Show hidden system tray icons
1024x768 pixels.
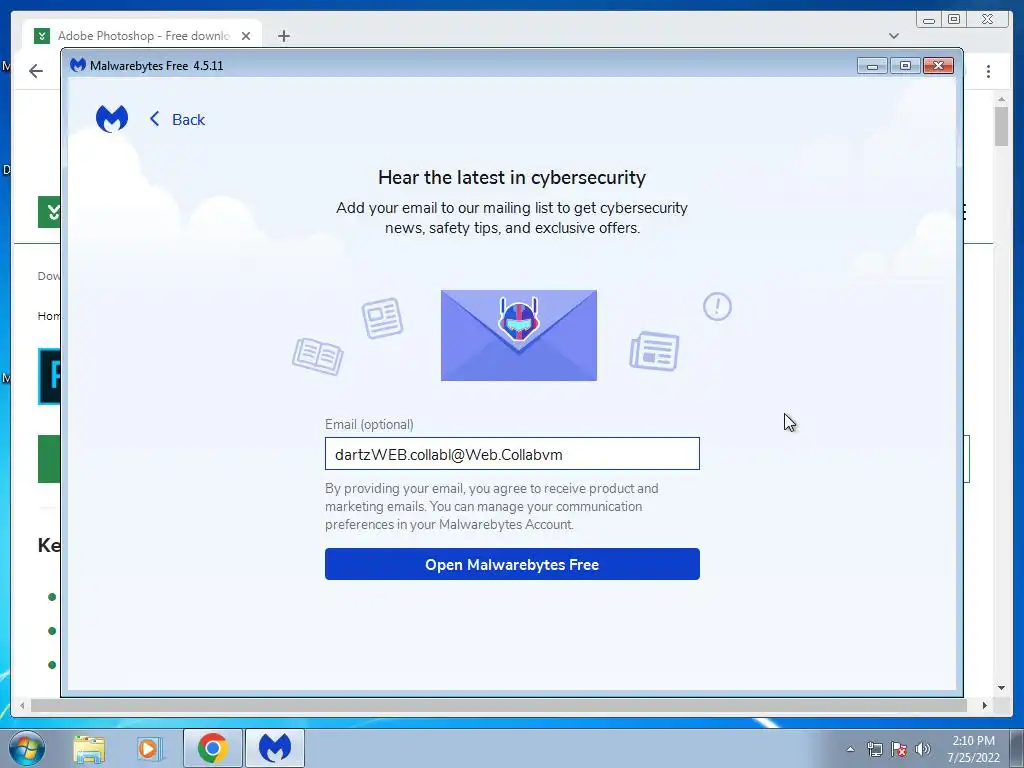(850, 749)
